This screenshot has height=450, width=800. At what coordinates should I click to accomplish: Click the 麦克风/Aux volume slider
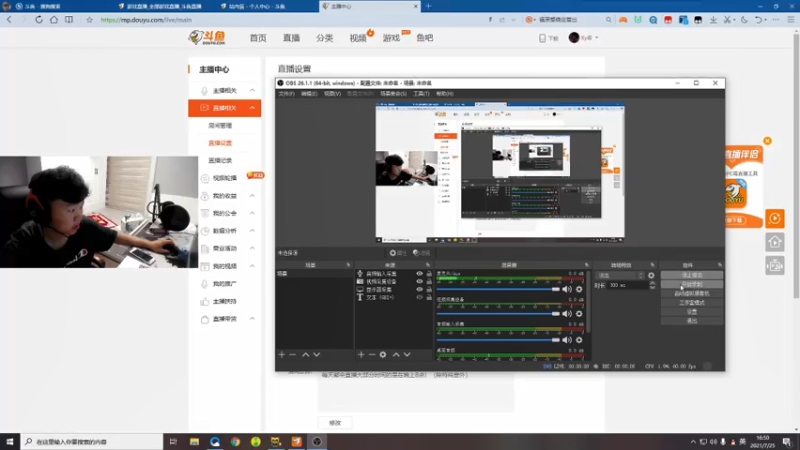coord(498,289)
